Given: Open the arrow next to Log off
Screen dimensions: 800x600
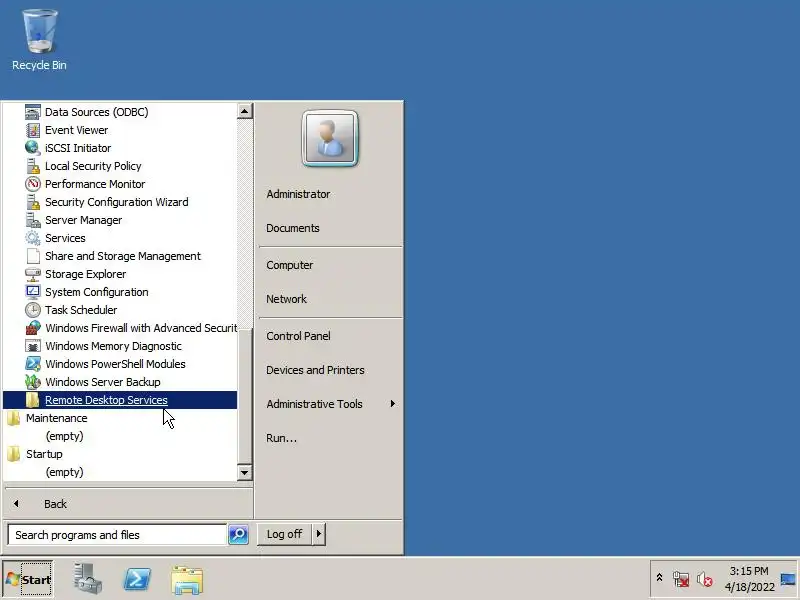Looking at the screenshot, I should 319,534.
